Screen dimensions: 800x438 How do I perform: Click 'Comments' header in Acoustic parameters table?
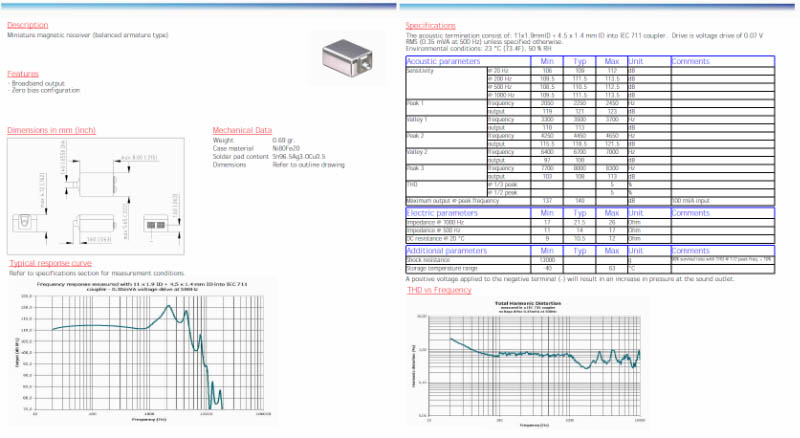(690, 61)
